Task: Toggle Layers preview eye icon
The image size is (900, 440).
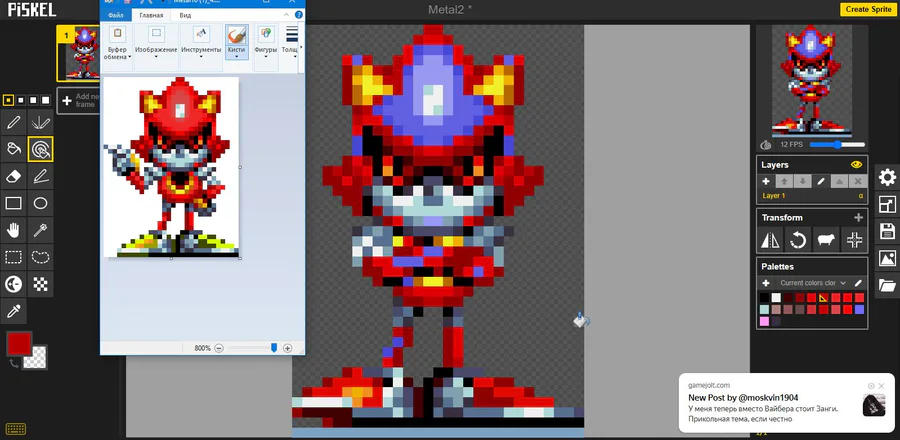Action: (x=856, y=165)
